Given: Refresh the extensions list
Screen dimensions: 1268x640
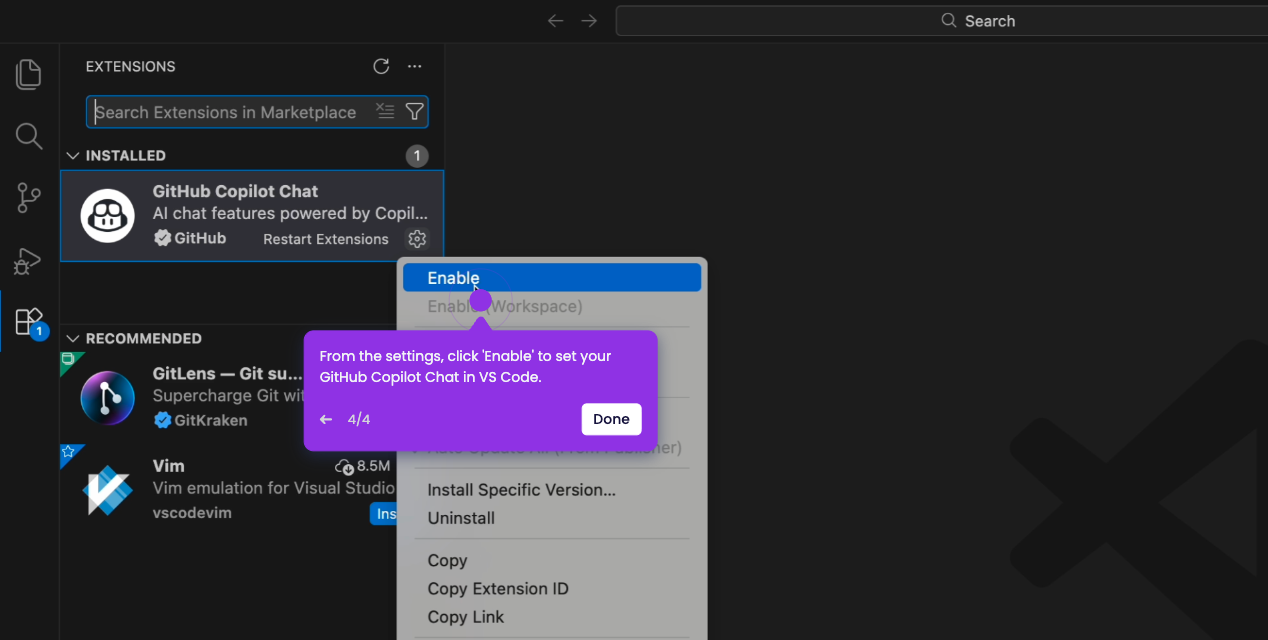Looking at the screenshot, I should (x=381, y=66).
